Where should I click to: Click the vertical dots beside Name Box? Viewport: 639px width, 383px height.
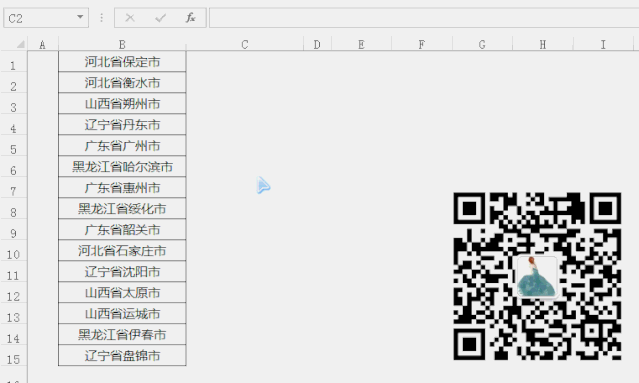(x=101, y=18)
